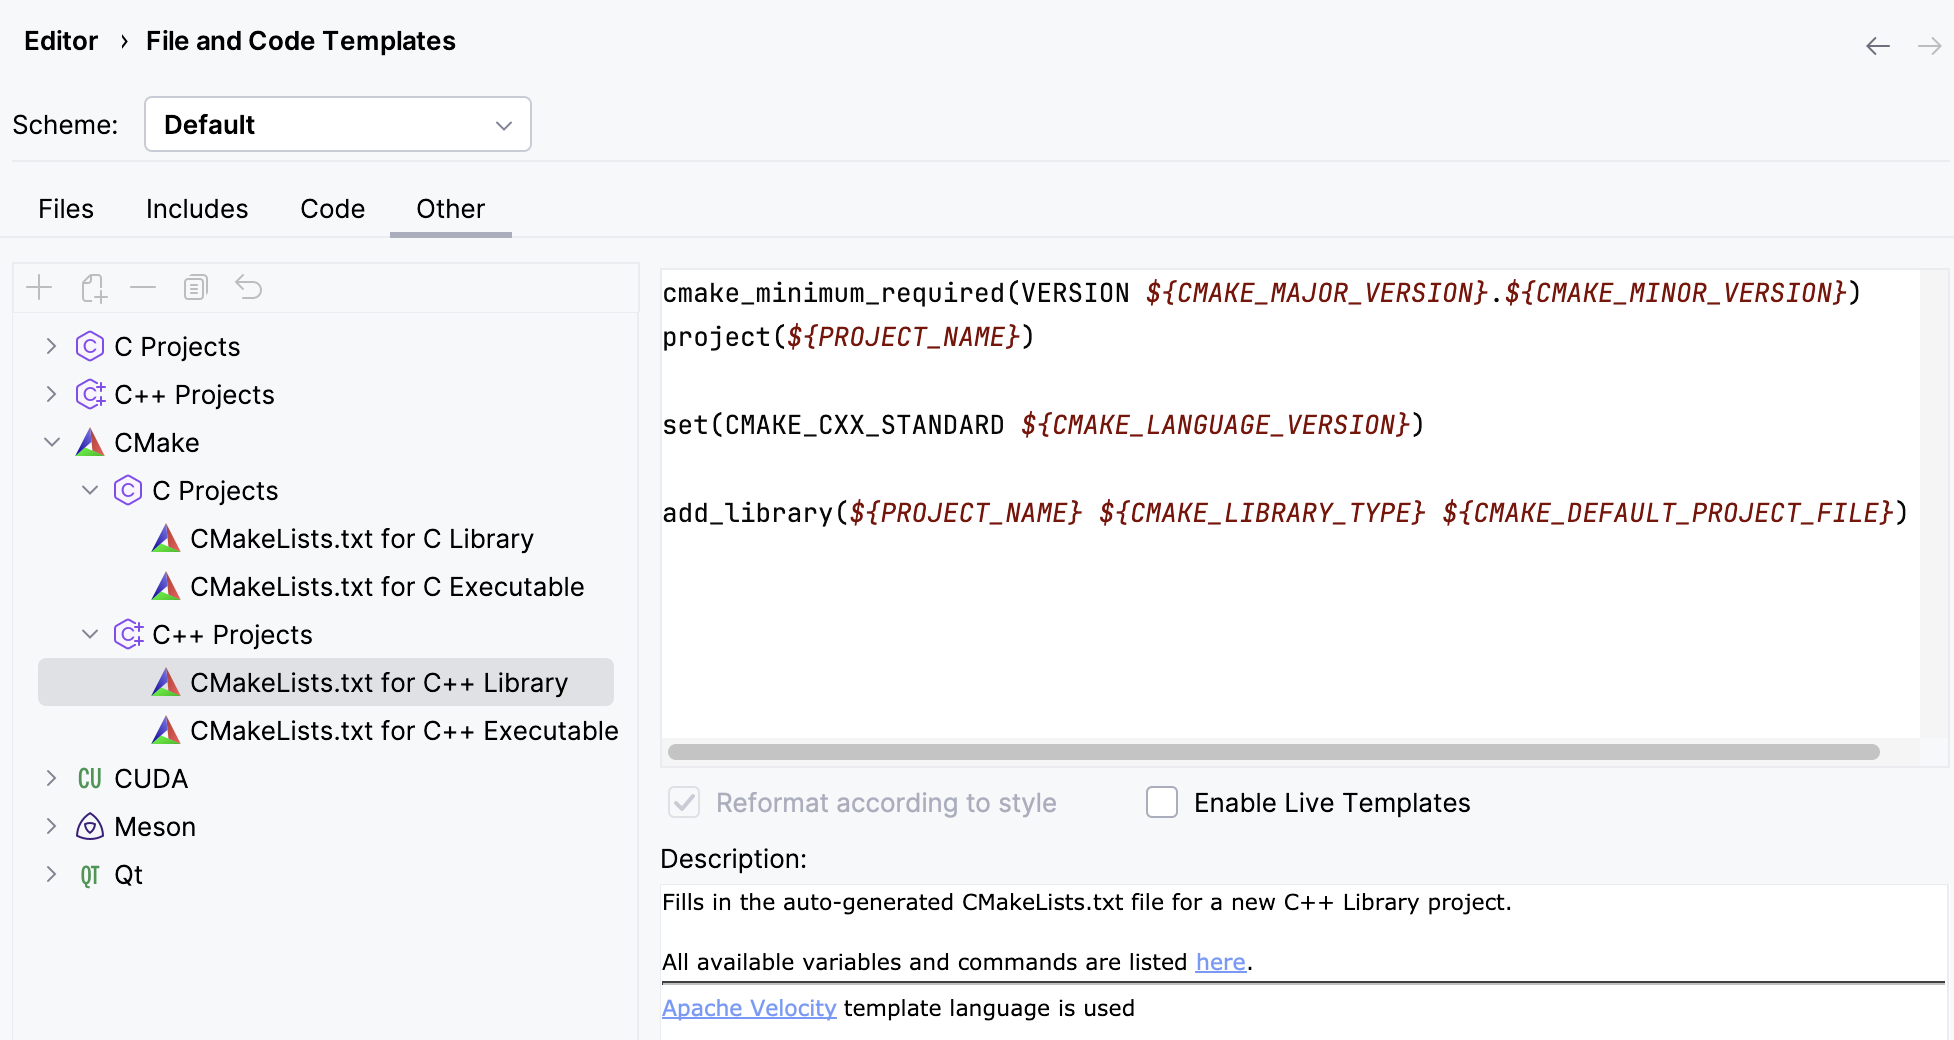Viewport: 1954px width, 1040px height.
Task: Toggle Reformat according to style
Action: (x=684, y=802)
